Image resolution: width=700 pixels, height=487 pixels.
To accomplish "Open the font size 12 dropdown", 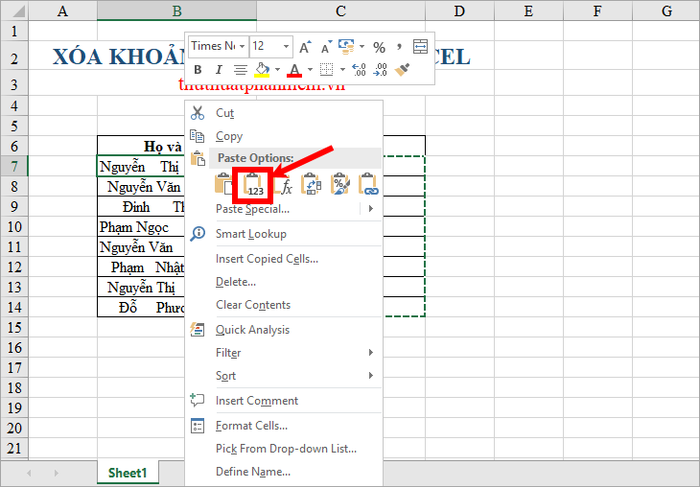I will pos(271,46).
